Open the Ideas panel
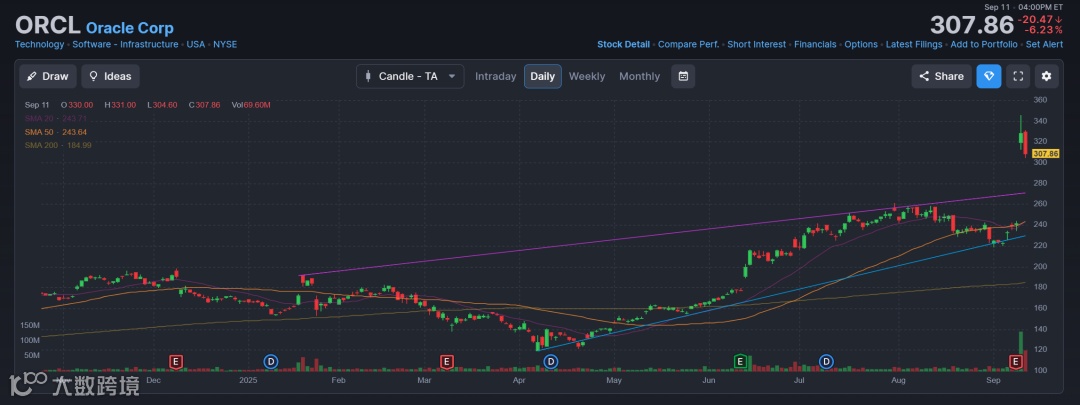 [x=110, y=76]
